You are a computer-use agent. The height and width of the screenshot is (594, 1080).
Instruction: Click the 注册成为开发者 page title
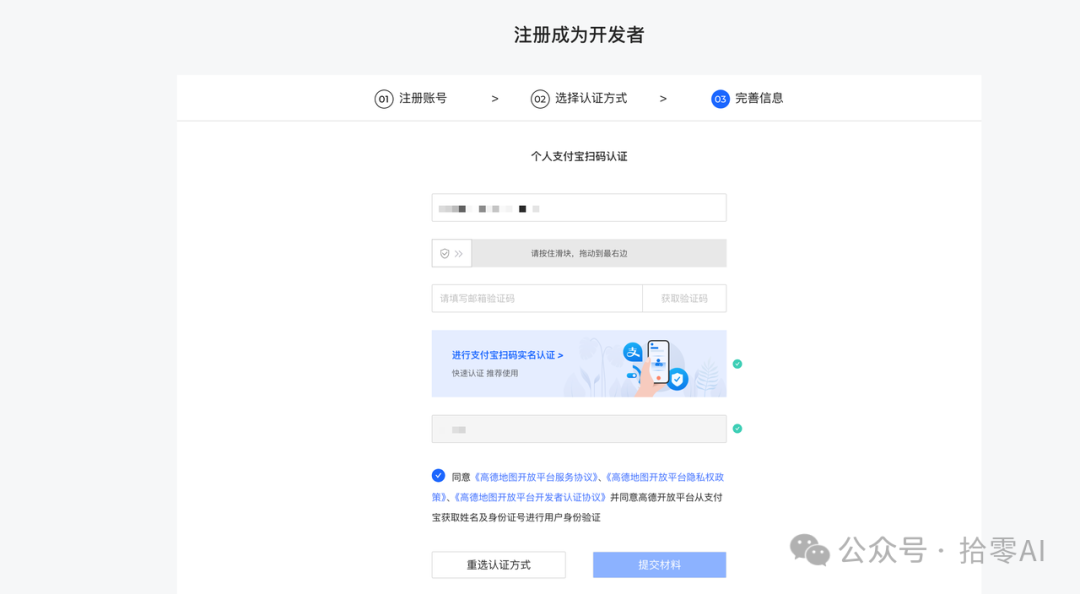click(x=579, y=34)
